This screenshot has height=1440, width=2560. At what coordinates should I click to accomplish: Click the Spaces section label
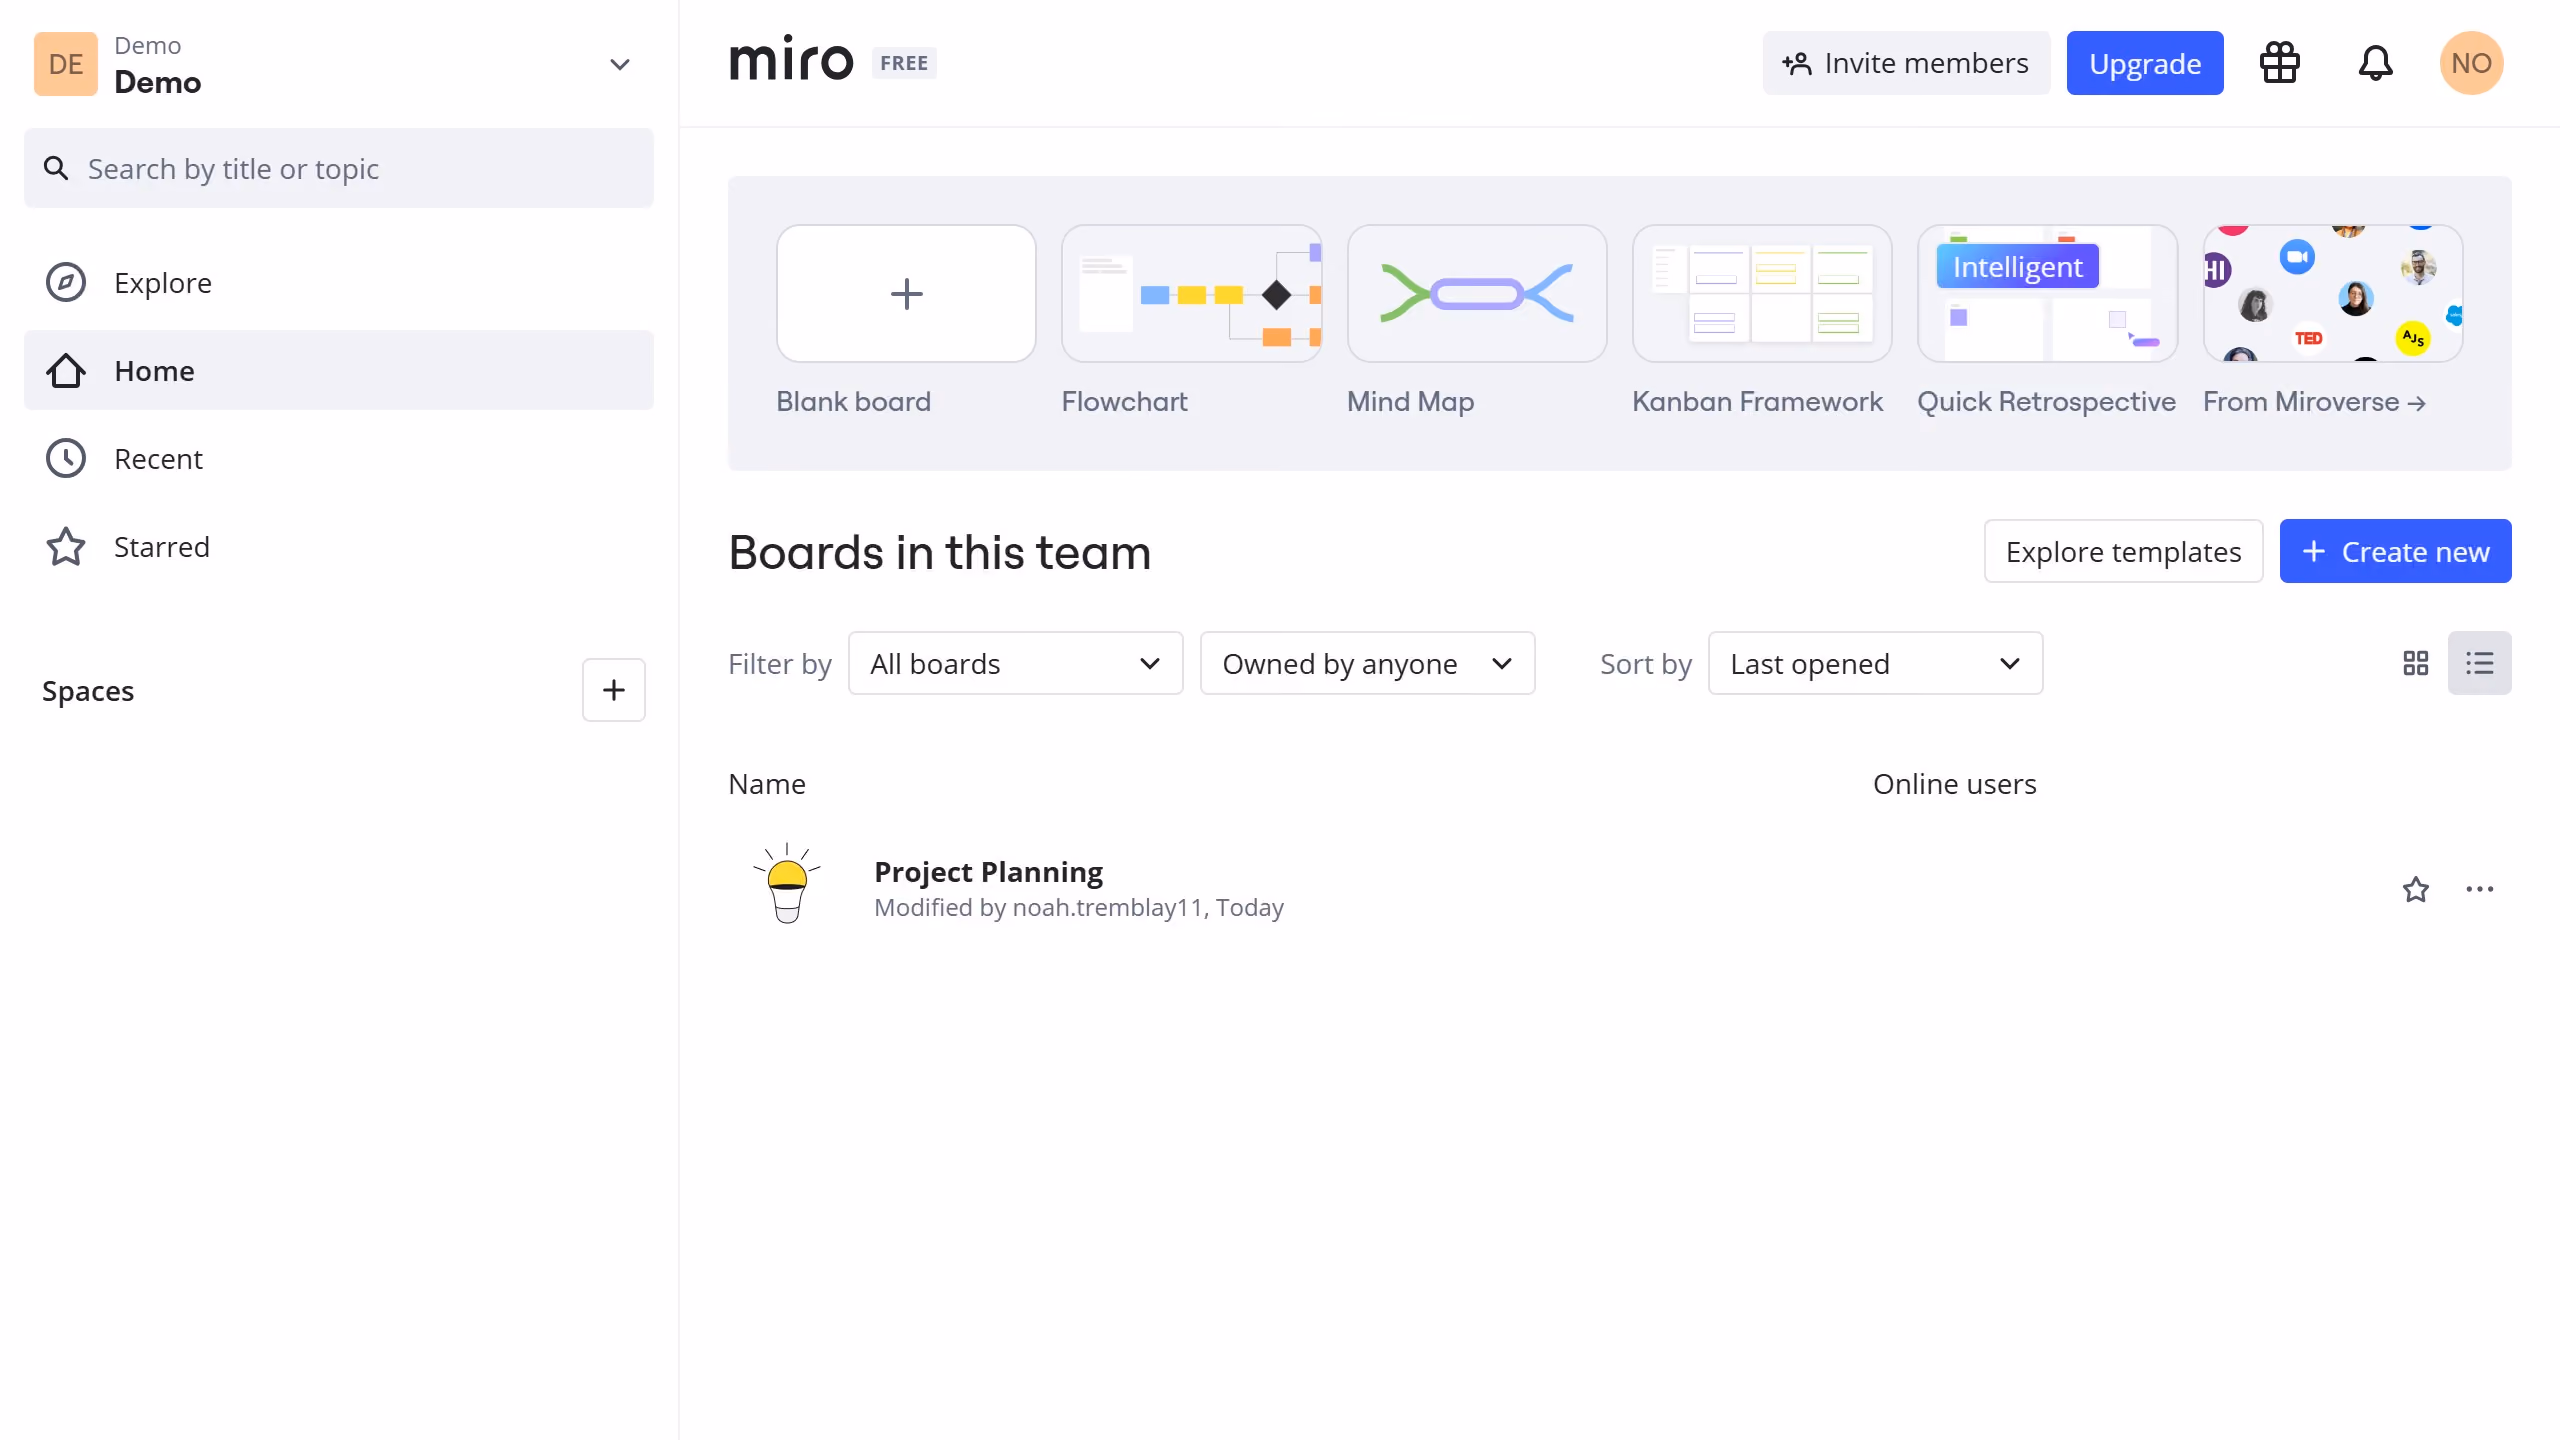[x=88, y=691]
